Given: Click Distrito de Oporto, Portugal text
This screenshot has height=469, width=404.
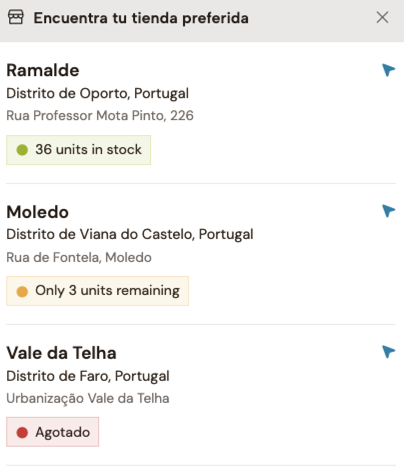Looking at the screenshot, I should [x=98, y=94].
